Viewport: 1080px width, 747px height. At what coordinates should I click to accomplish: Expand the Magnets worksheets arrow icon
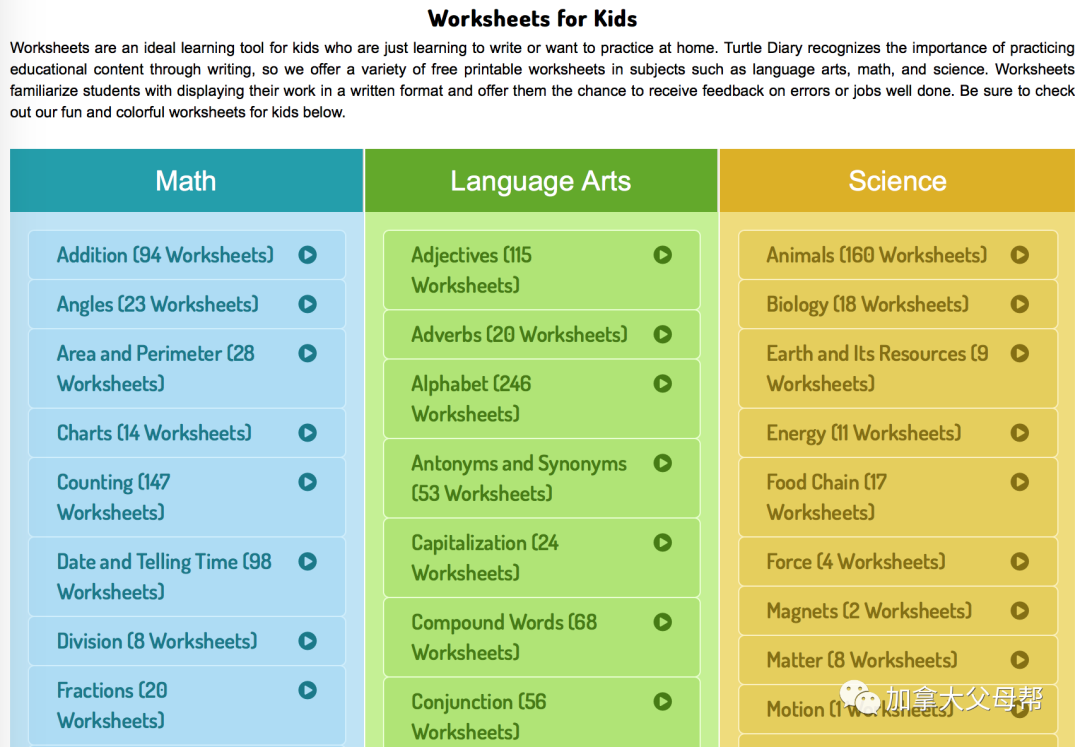(x=1019, y=611)
